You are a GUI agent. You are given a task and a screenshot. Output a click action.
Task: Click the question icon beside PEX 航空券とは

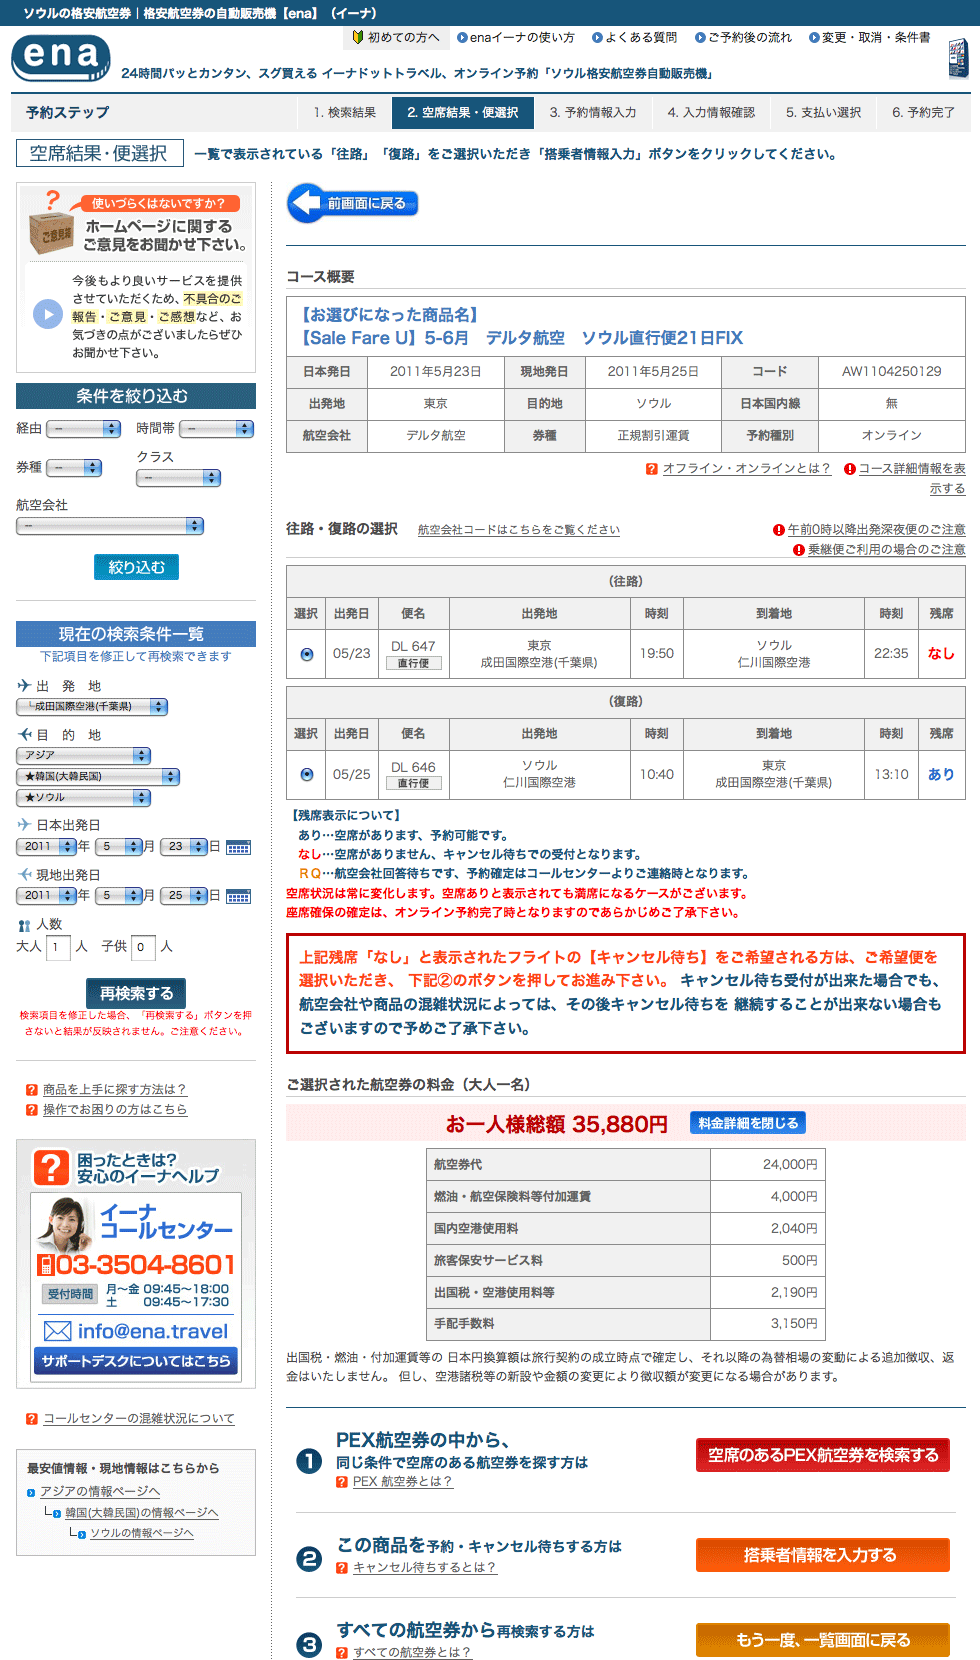point(342,1482)
